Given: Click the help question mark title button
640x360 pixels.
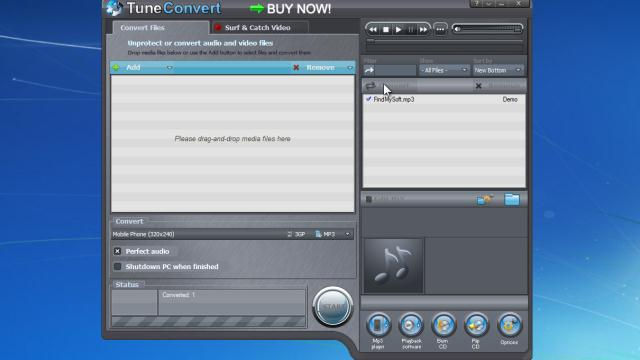Looking at the screenshot, I should pos(476,3).
